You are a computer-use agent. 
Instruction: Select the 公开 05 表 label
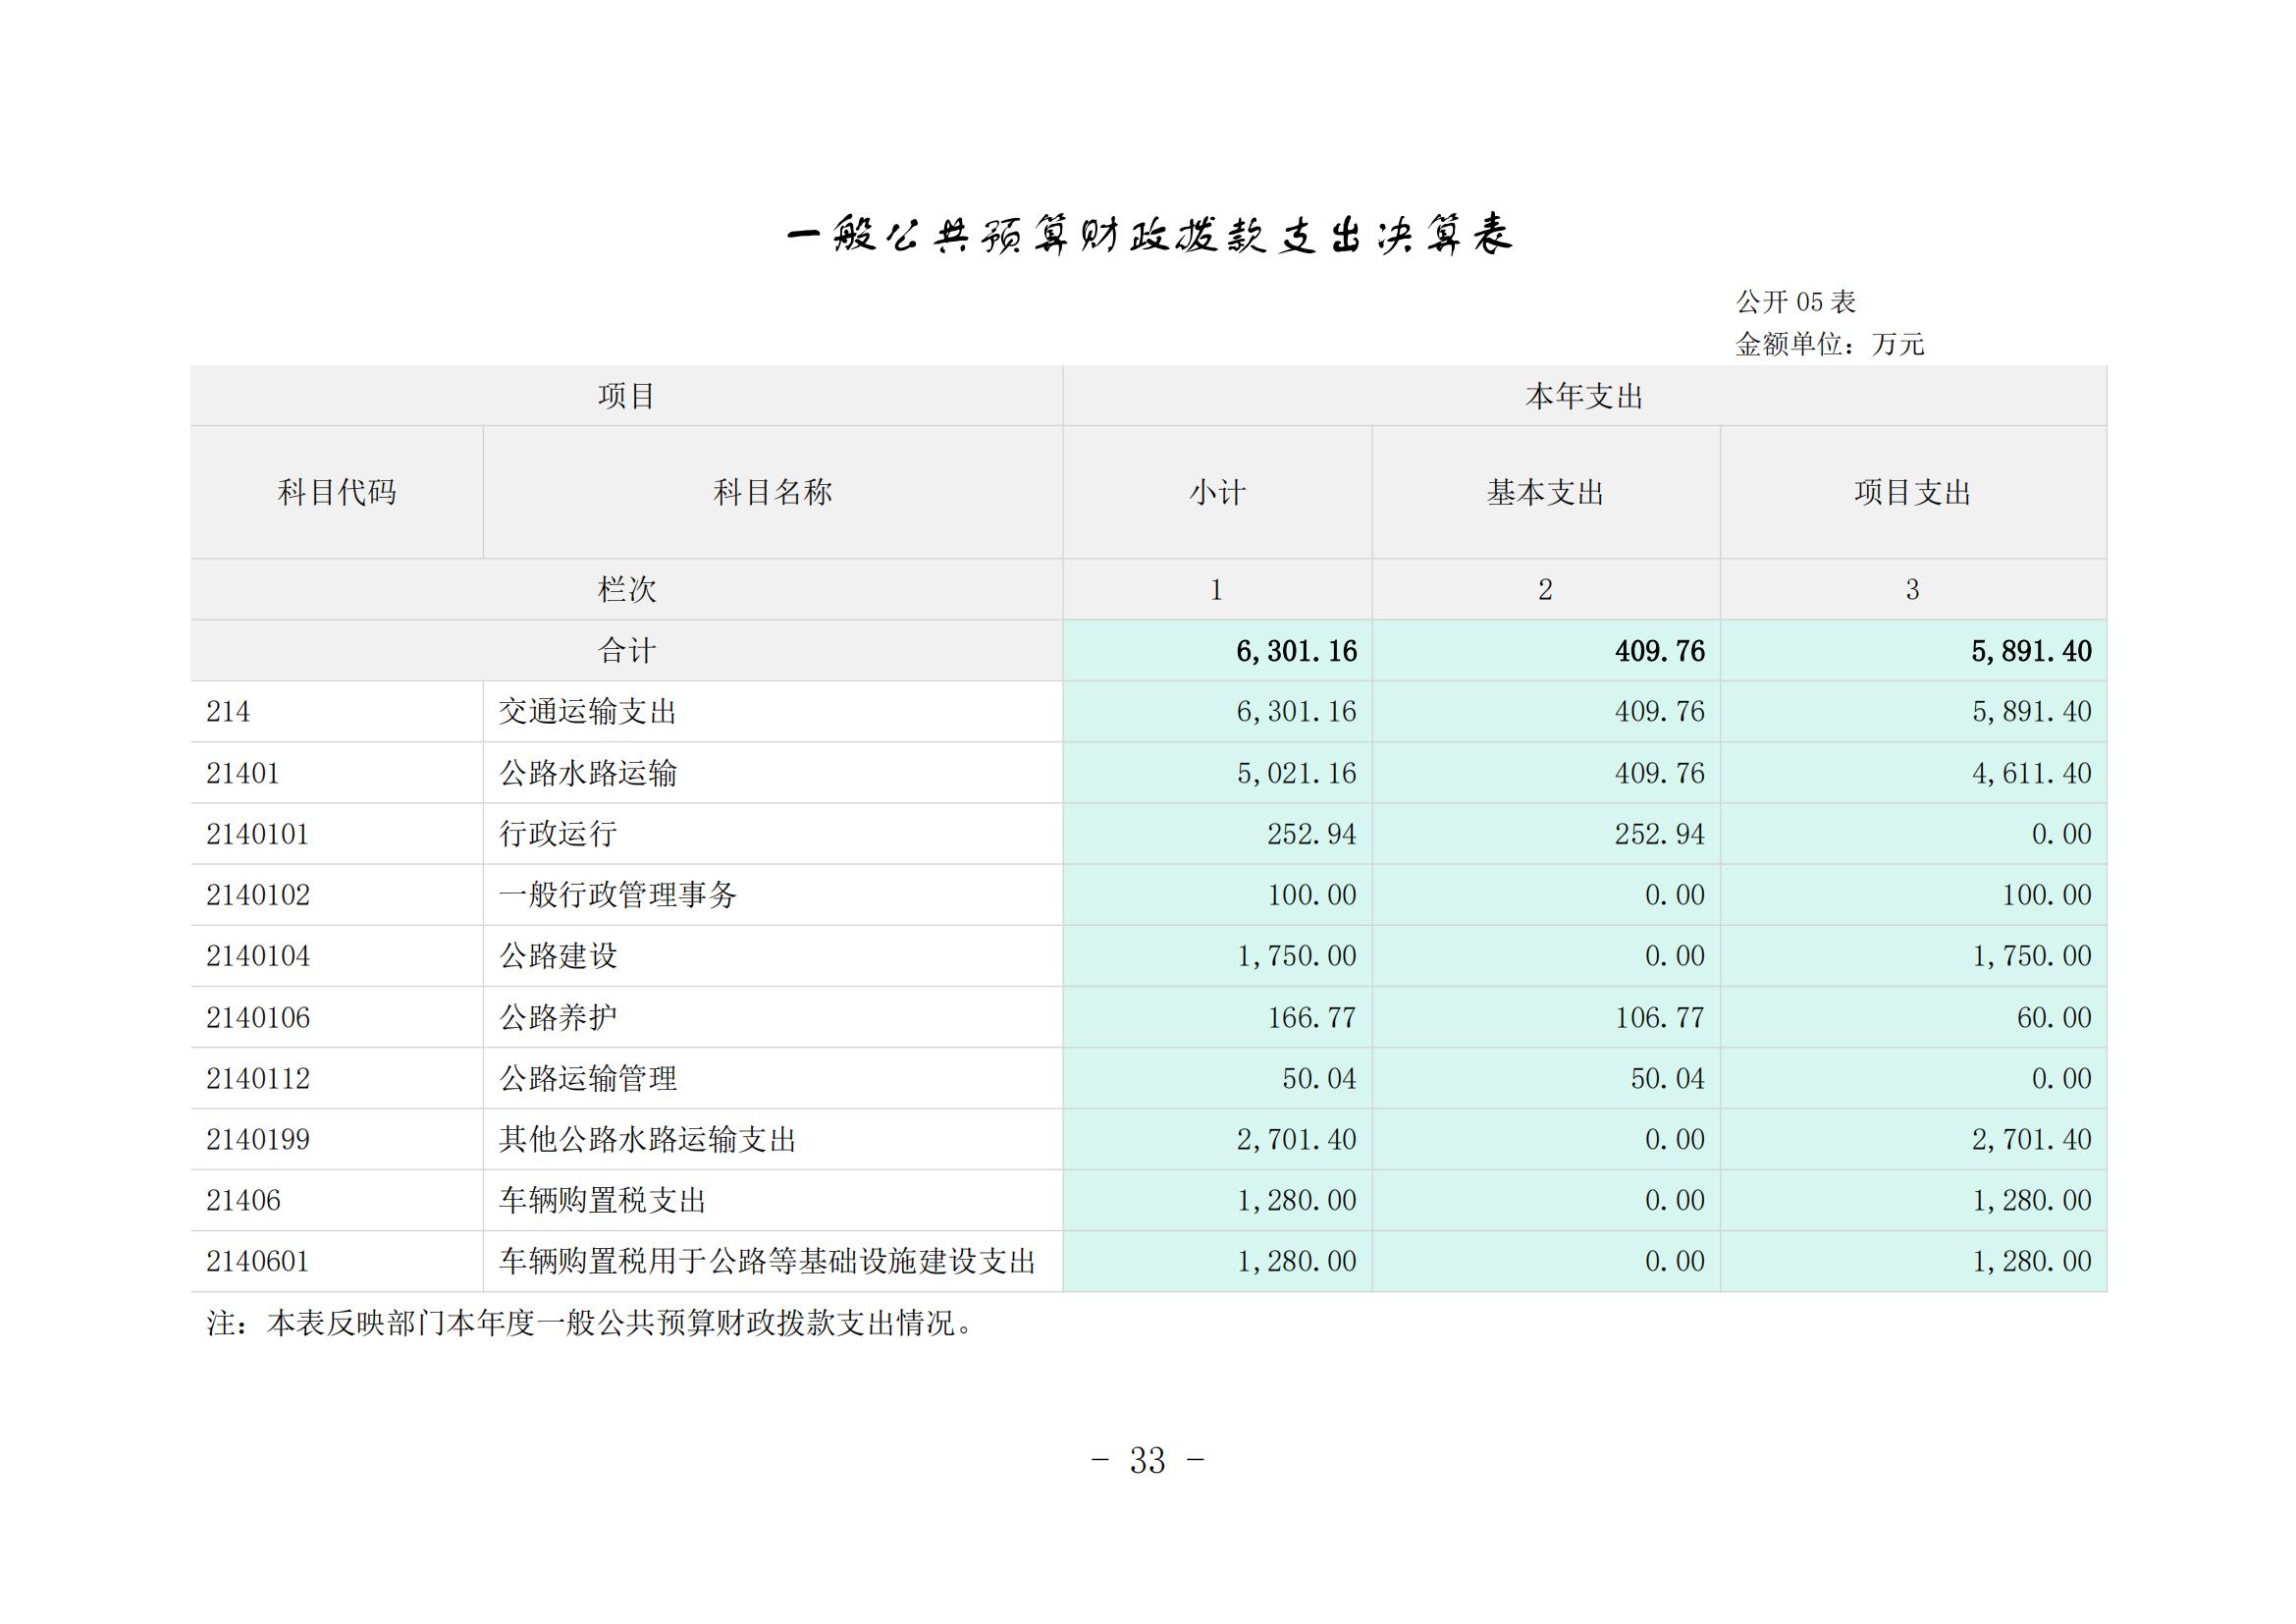point(1795,302)
